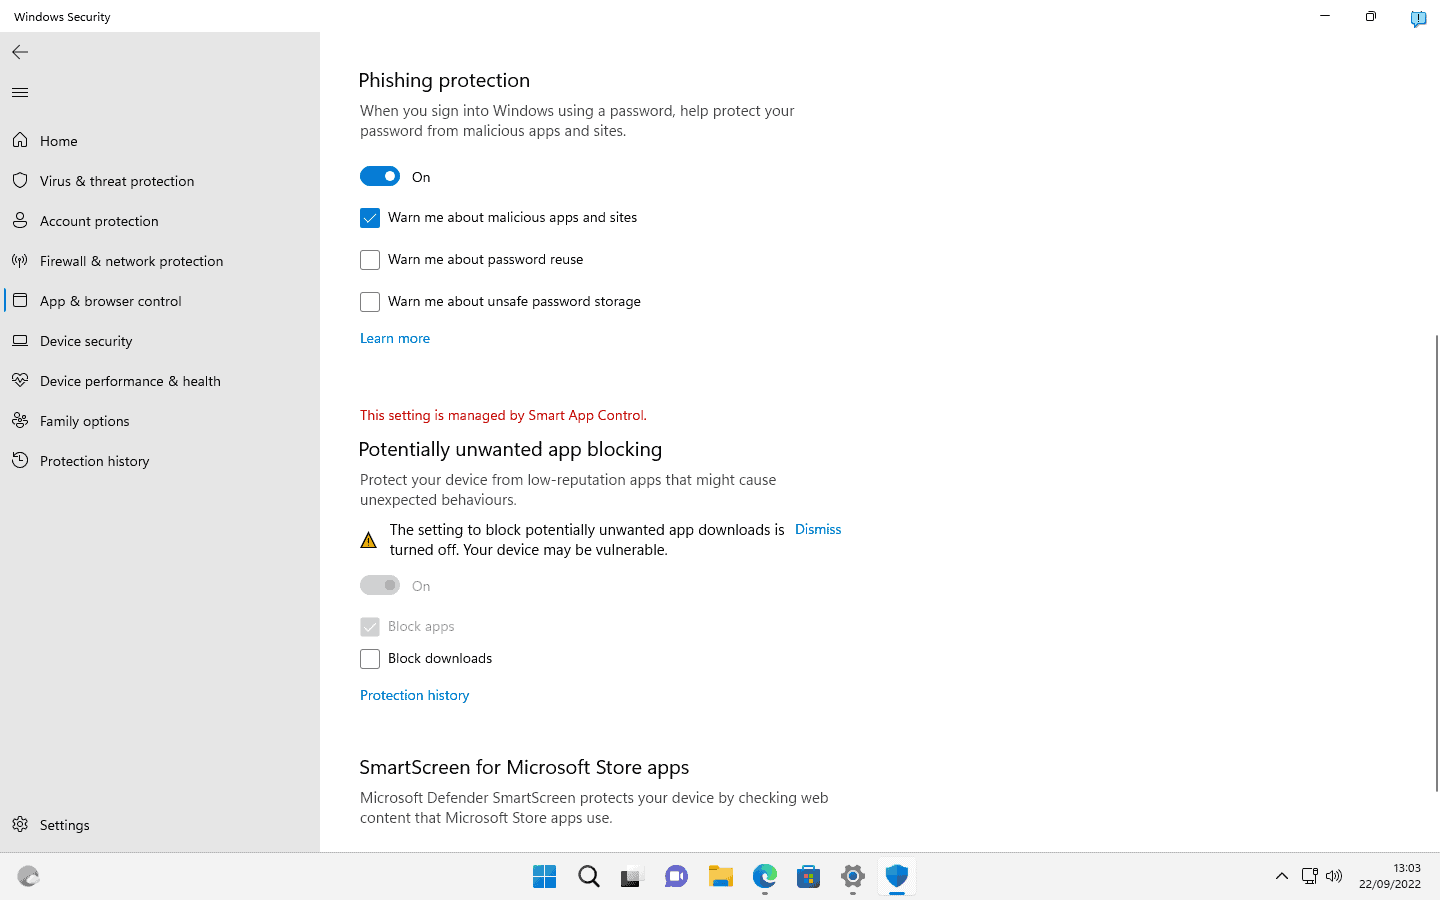1440x900 pixels.
Task: Open Firewall & network protection page
Action: pyautogui.click(x=131, y=261)
